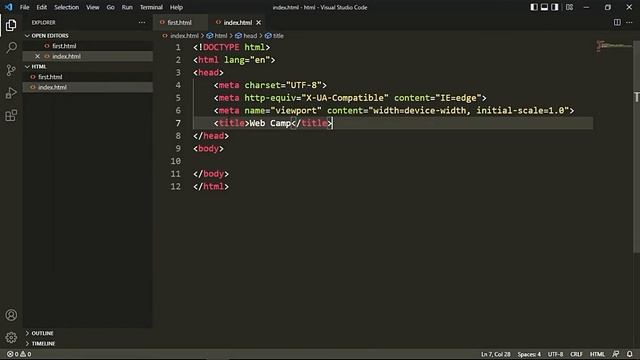This screenshot has height=360, width=640.
Task: Open editor More Actions ellipsis
Action: [629, 22]
